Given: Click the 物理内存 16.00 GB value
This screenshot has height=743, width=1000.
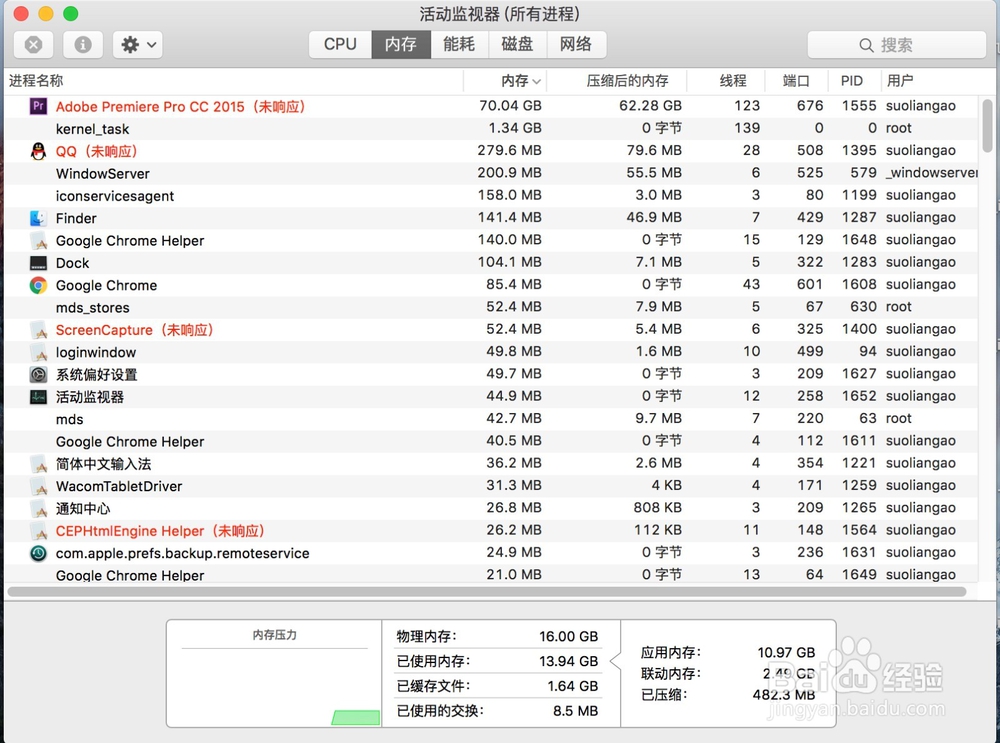Looking at the screenshot, I should click(x=568, y=636).
